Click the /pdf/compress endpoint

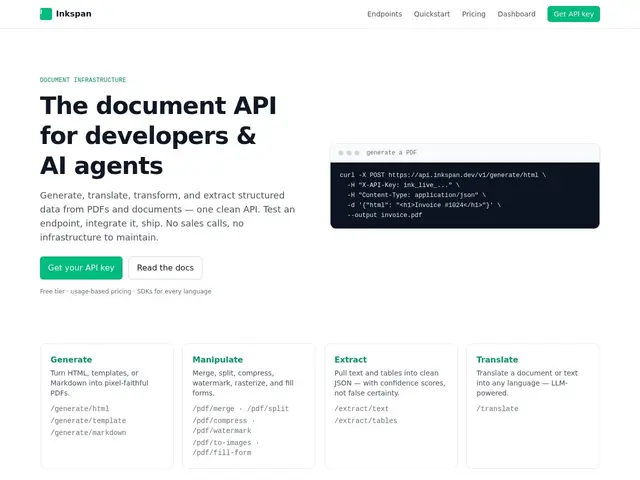pos(220,420)
